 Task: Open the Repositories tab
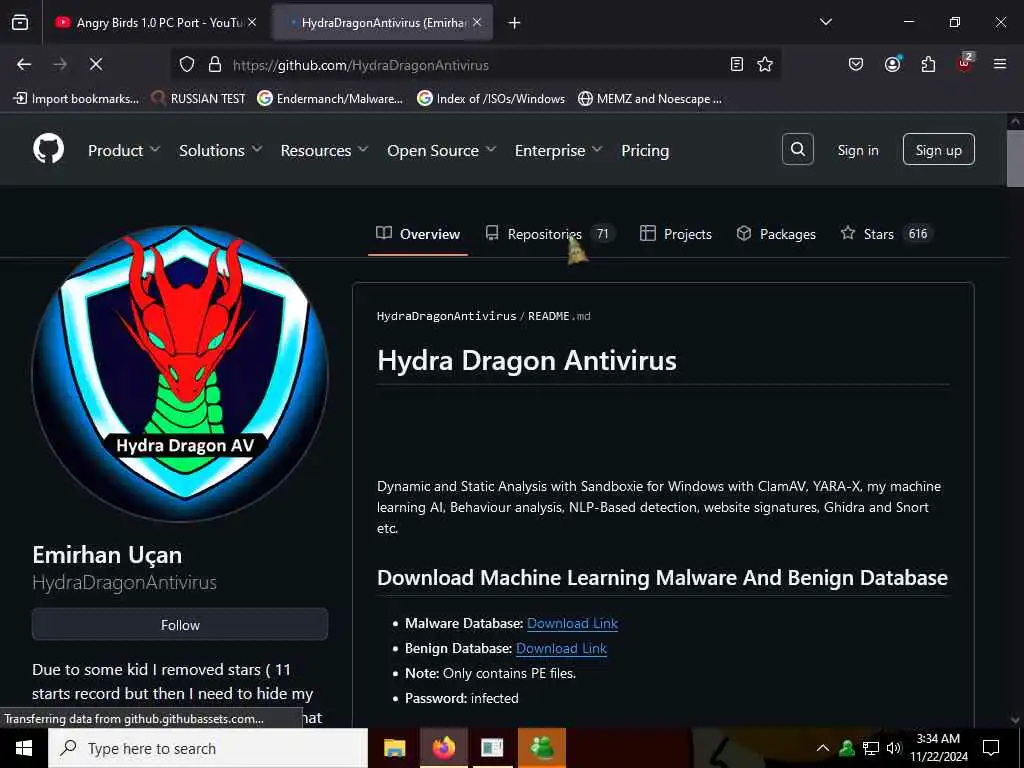pyautogui.click(x=549, y=234)
